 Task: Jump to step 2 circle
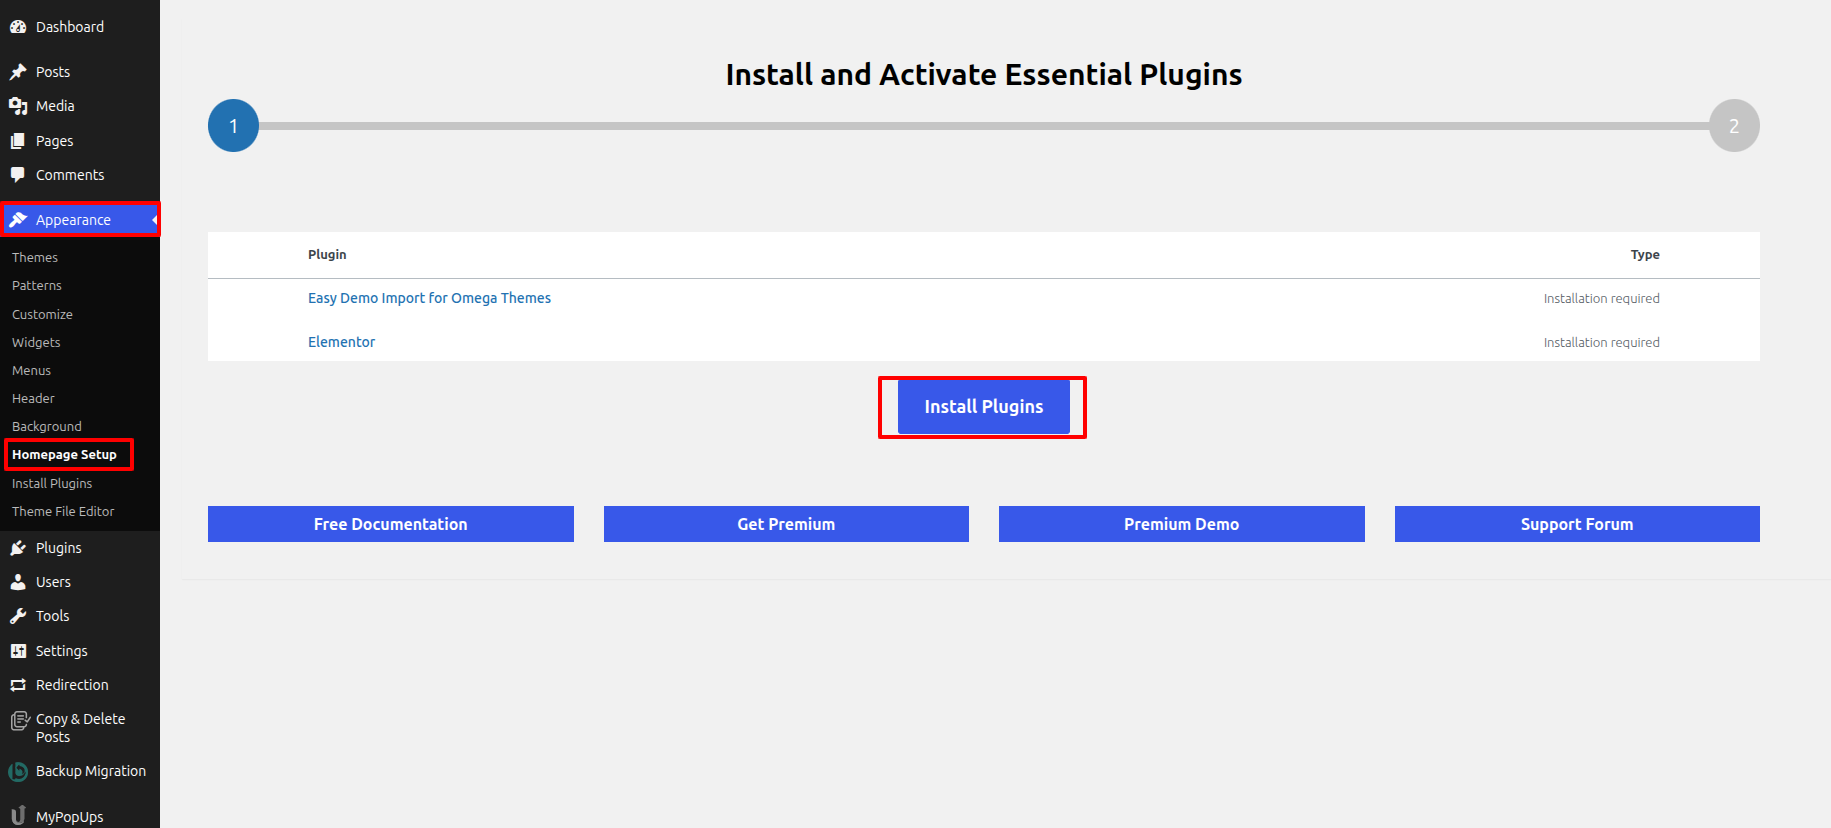pos(1733,126)
